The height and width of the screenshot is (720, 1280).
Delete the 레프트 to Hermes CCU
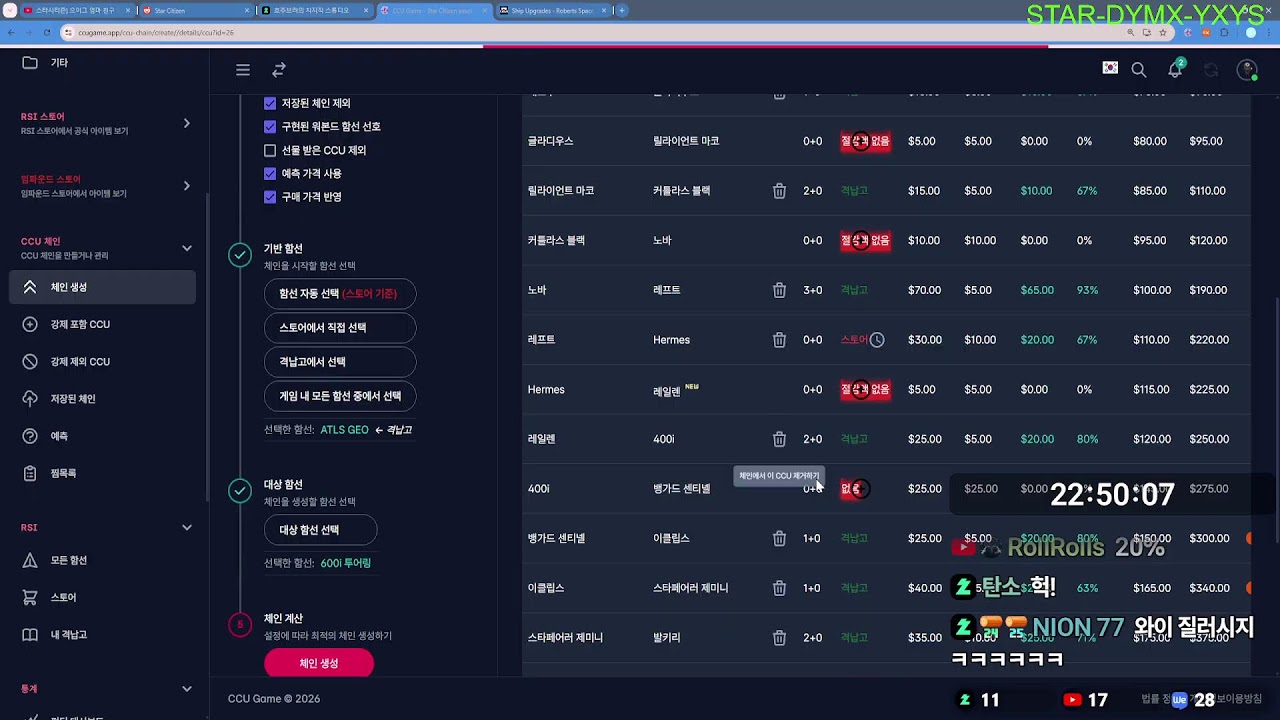[x=779, y=340]
